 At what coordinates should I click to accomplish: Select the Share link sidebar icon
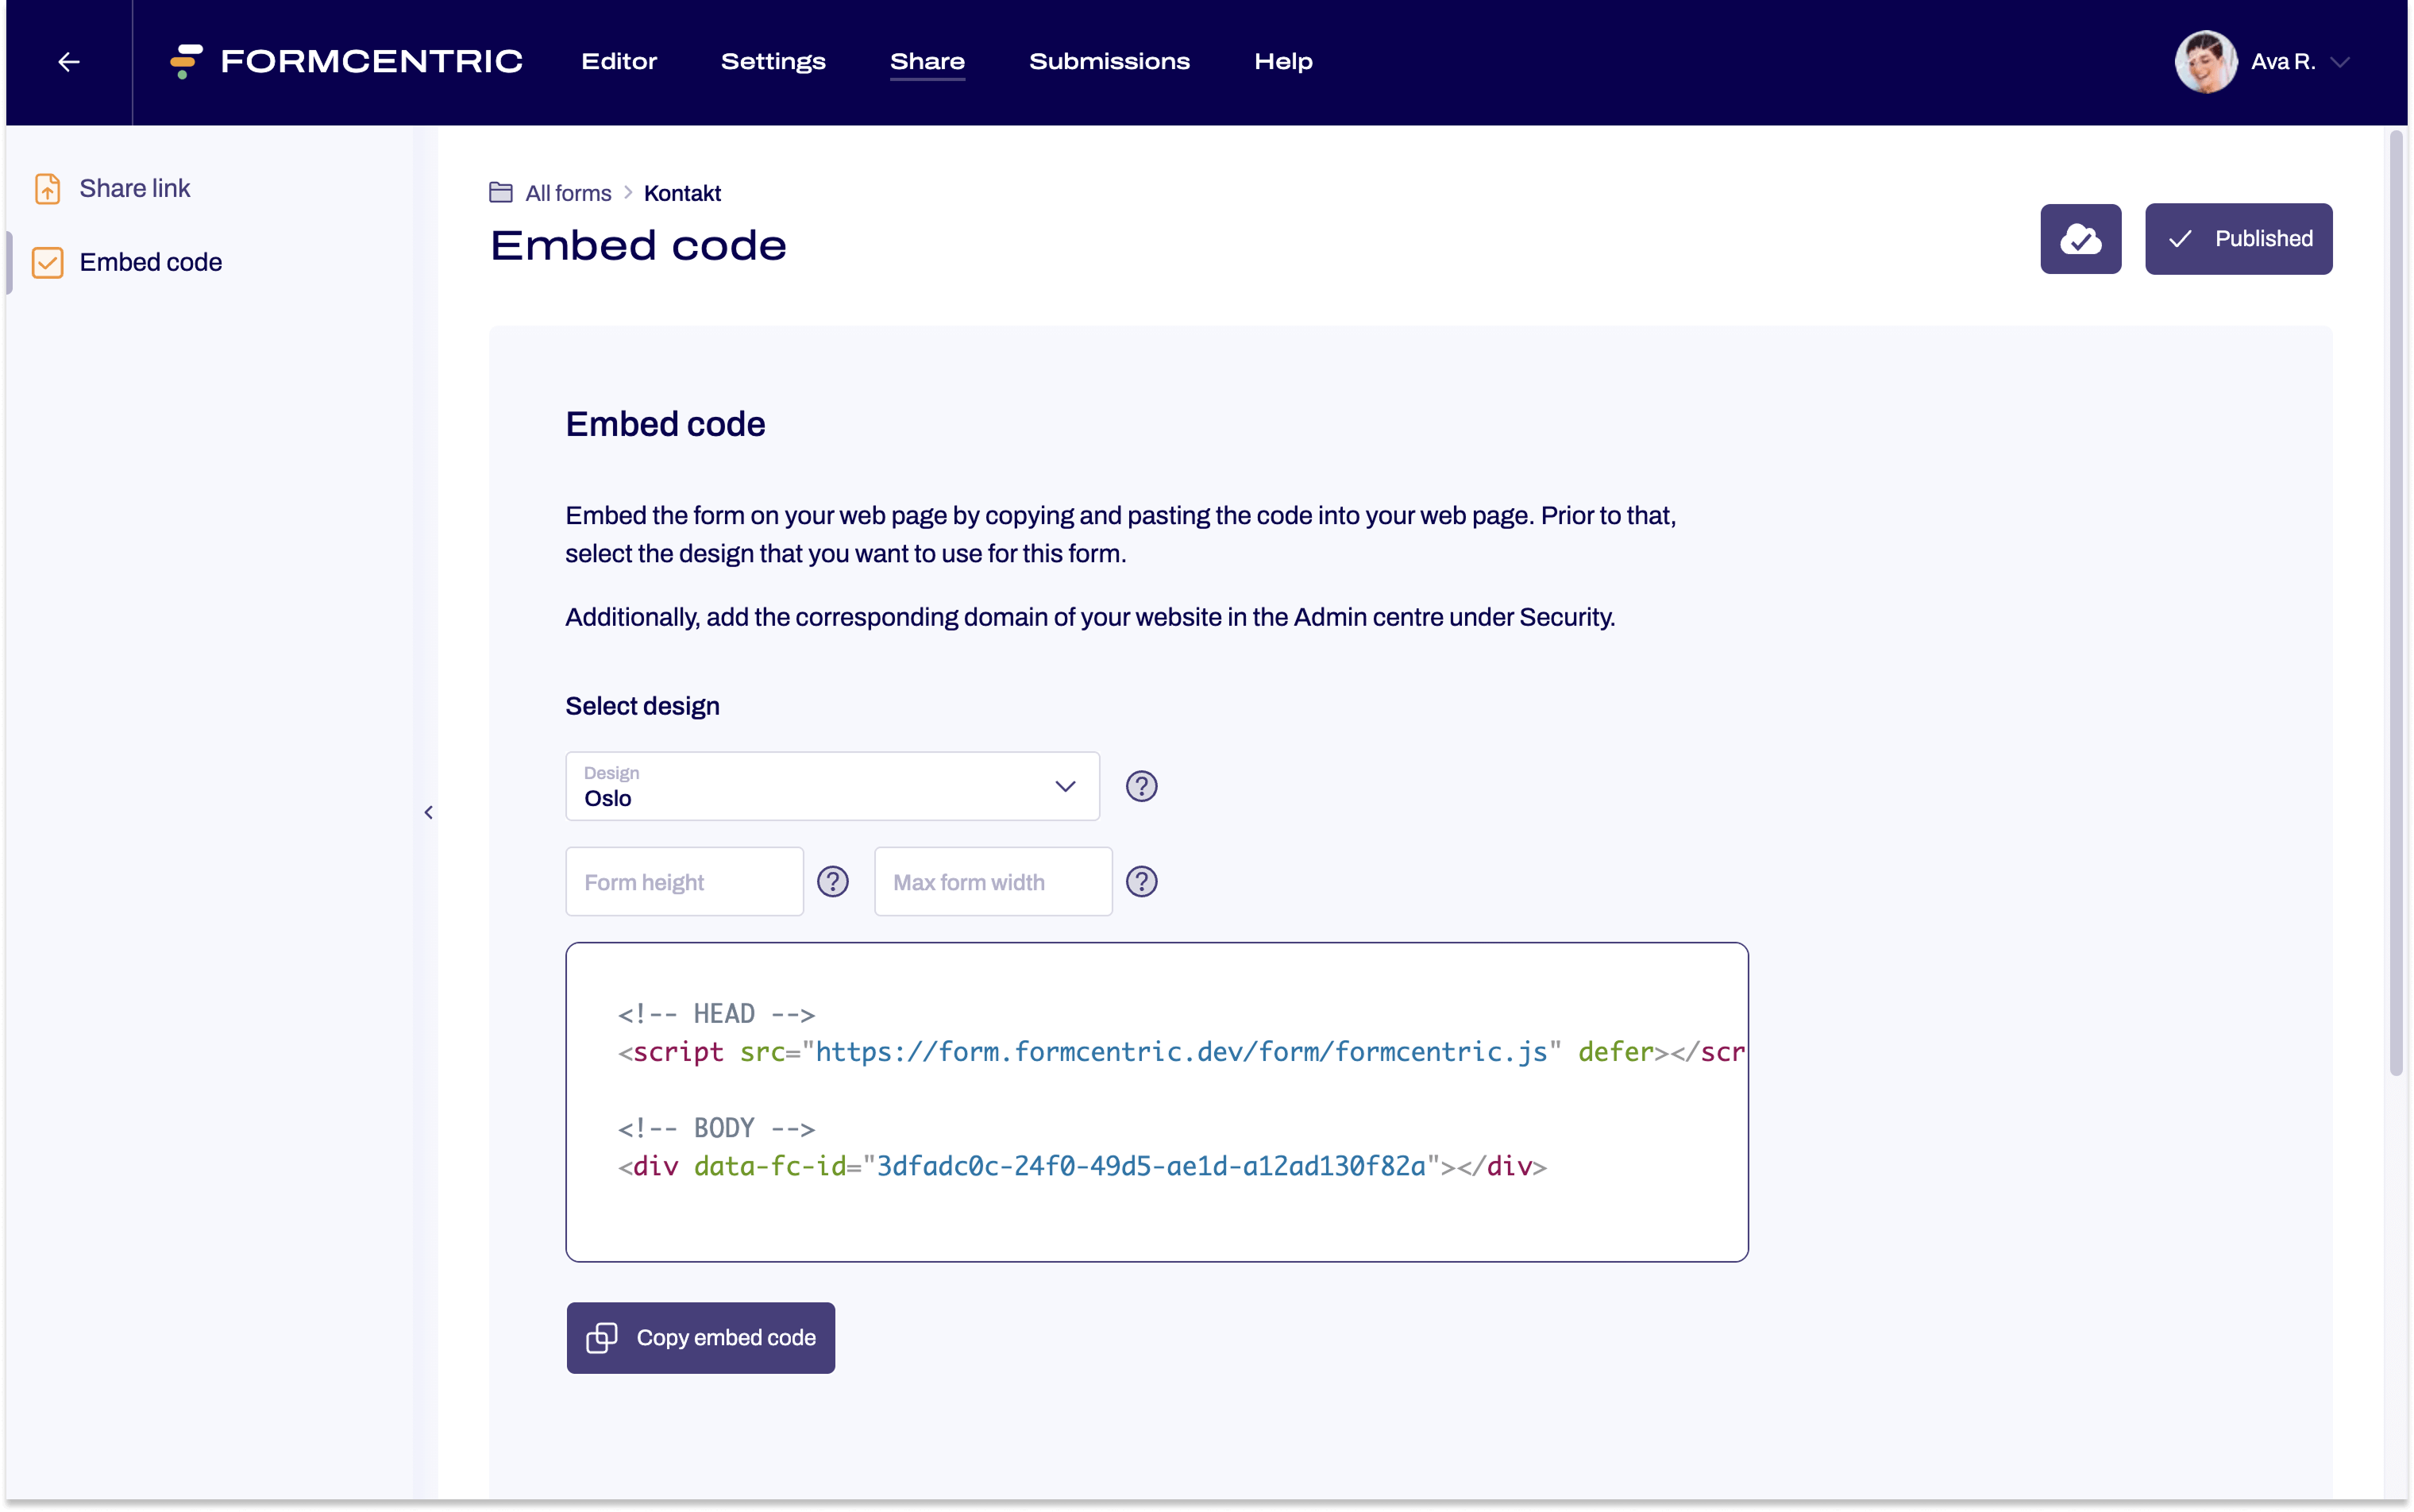(x=48, y=188)
